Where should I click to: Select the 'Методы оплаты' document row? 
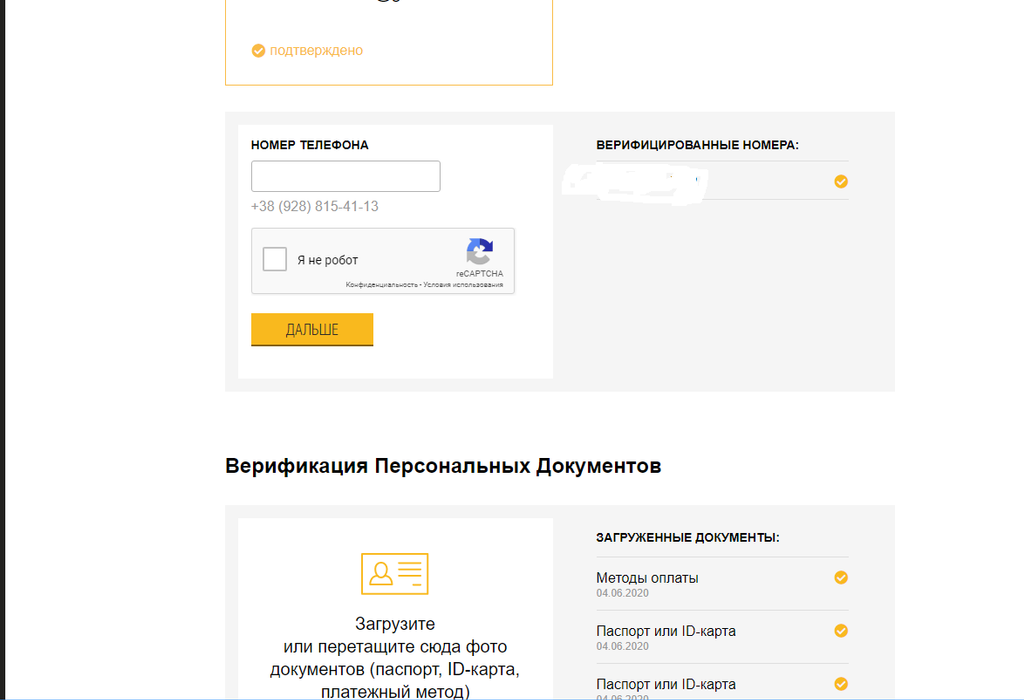[x=722, y=584]
